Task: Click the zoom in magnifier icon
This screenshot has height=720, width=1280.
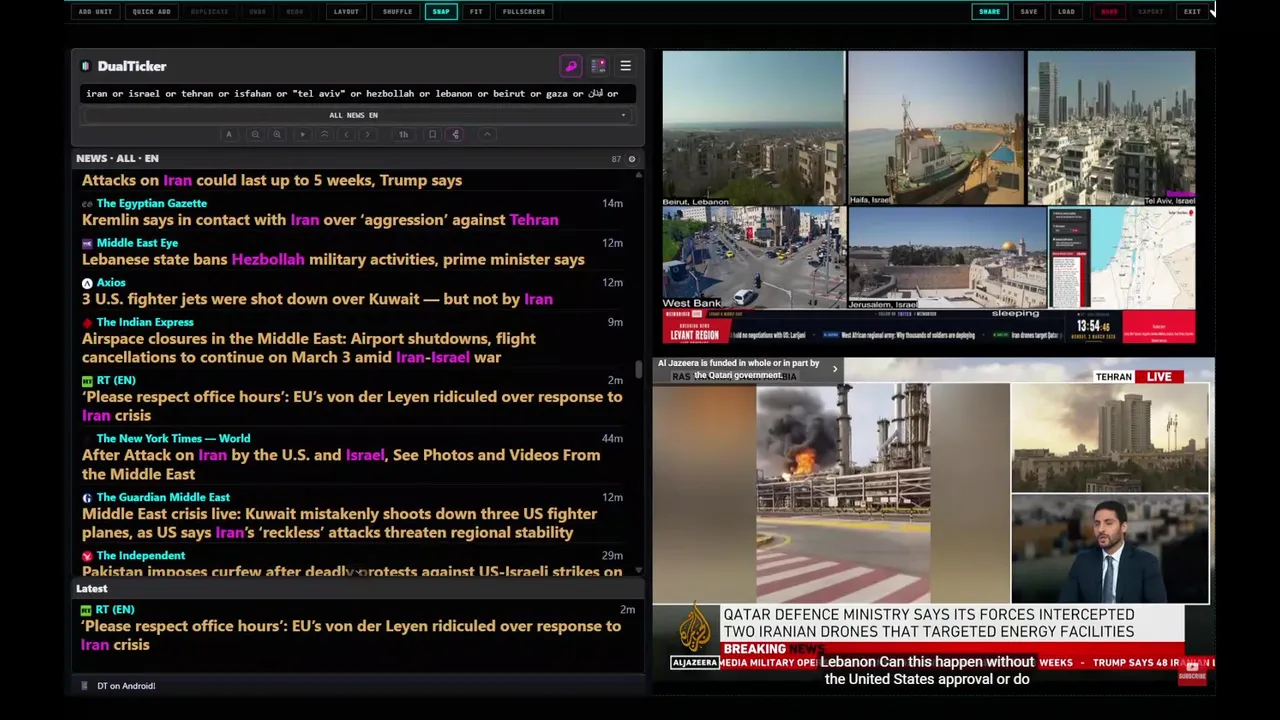Action: pyautogui.click(x=277, y=134)
